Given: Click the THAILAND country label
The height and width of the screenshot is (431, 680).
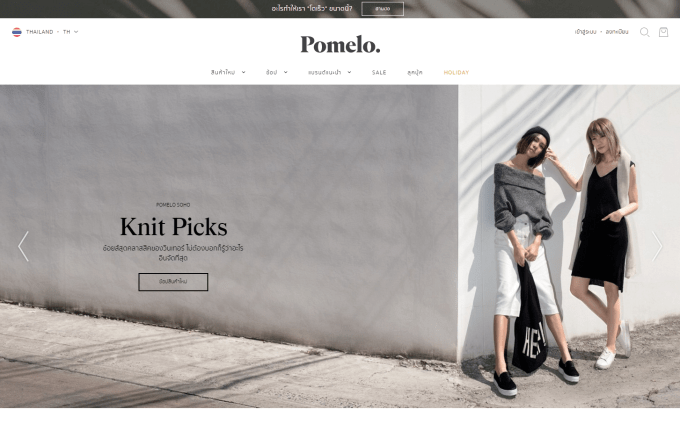Looking at the screenshot, I should pos(39,32).
